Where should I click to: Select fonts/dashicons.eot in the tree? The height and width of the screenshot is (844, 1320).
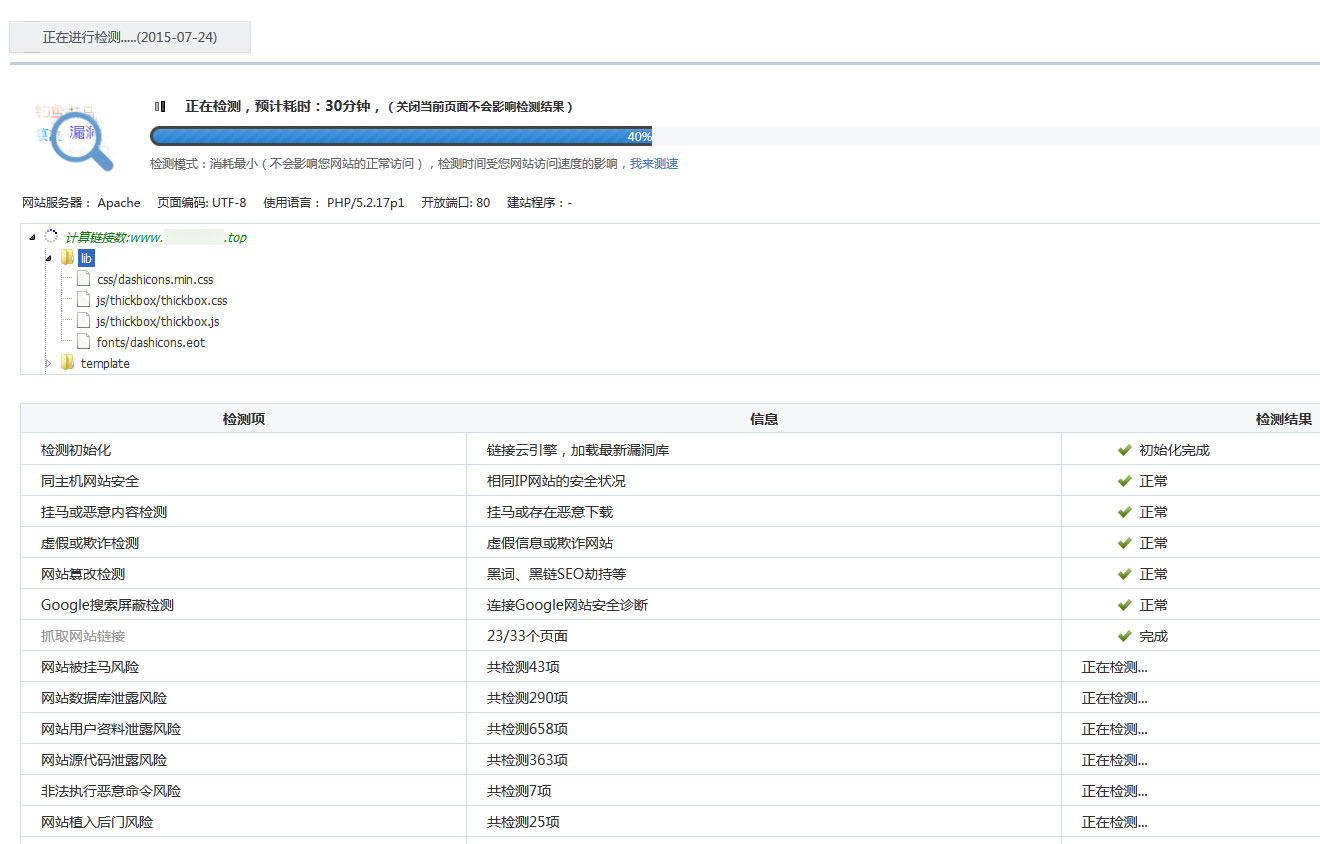pos(150,342)
